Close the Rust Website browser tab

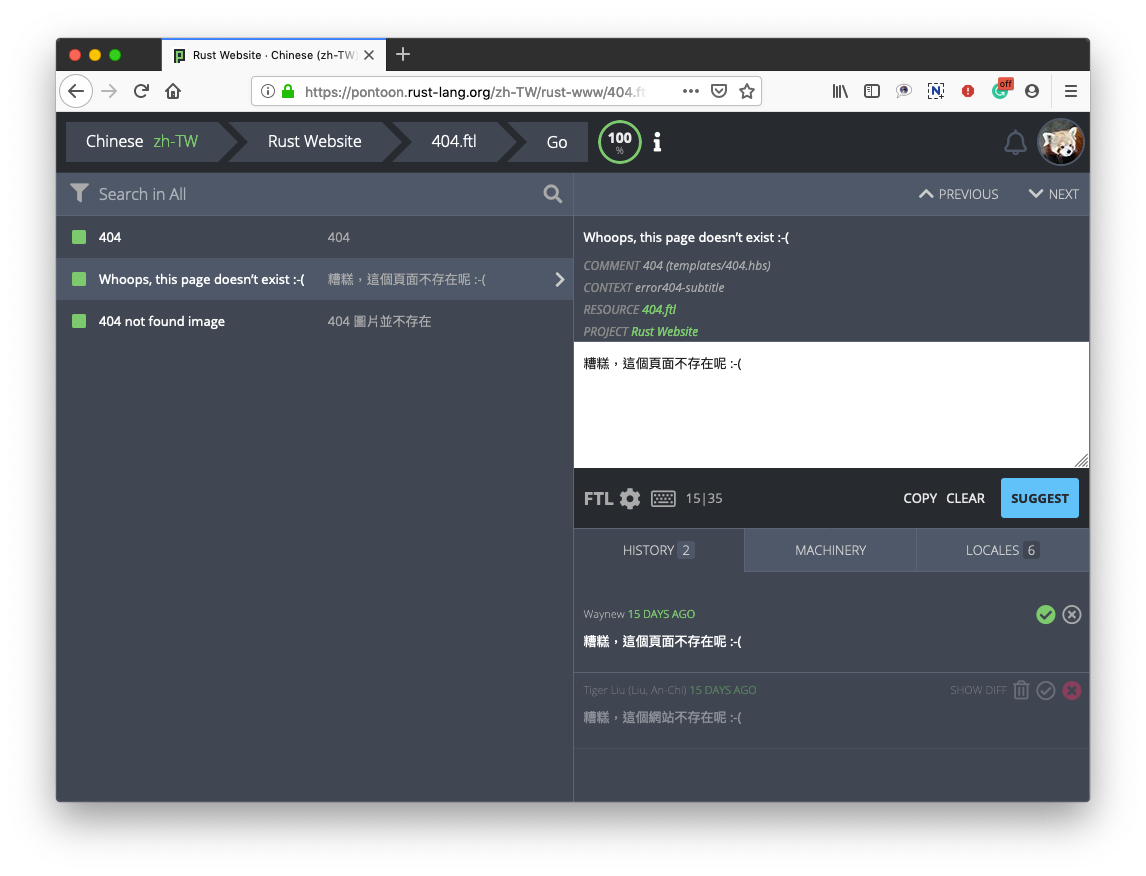click(369, 55)
